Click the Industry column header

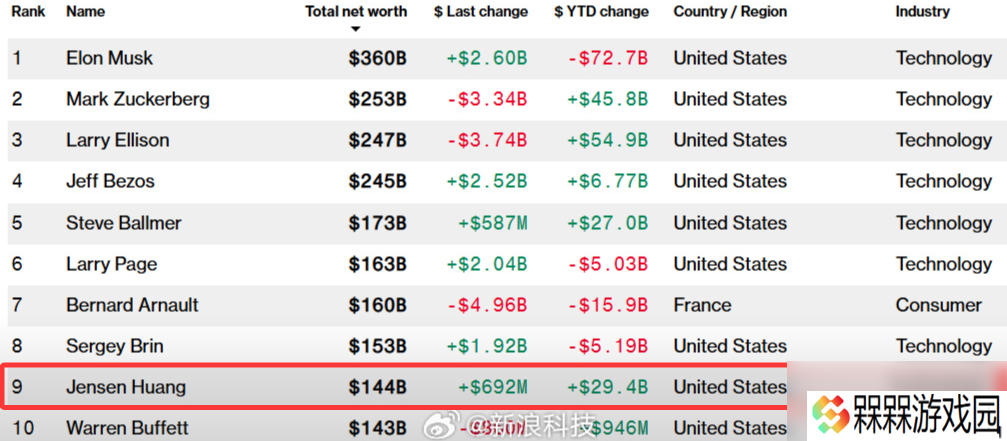(x=923, y=12)
